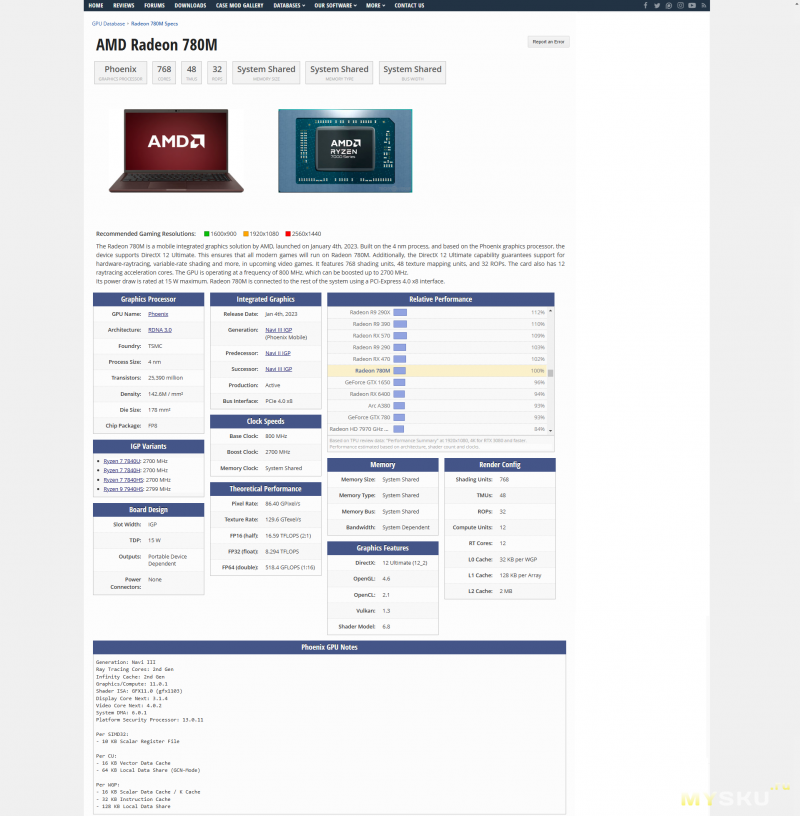Image resolution: width=800 pixels, height=816 pixels.
Task: Open the Contact Us page
Action: click(x=409, y=5)
